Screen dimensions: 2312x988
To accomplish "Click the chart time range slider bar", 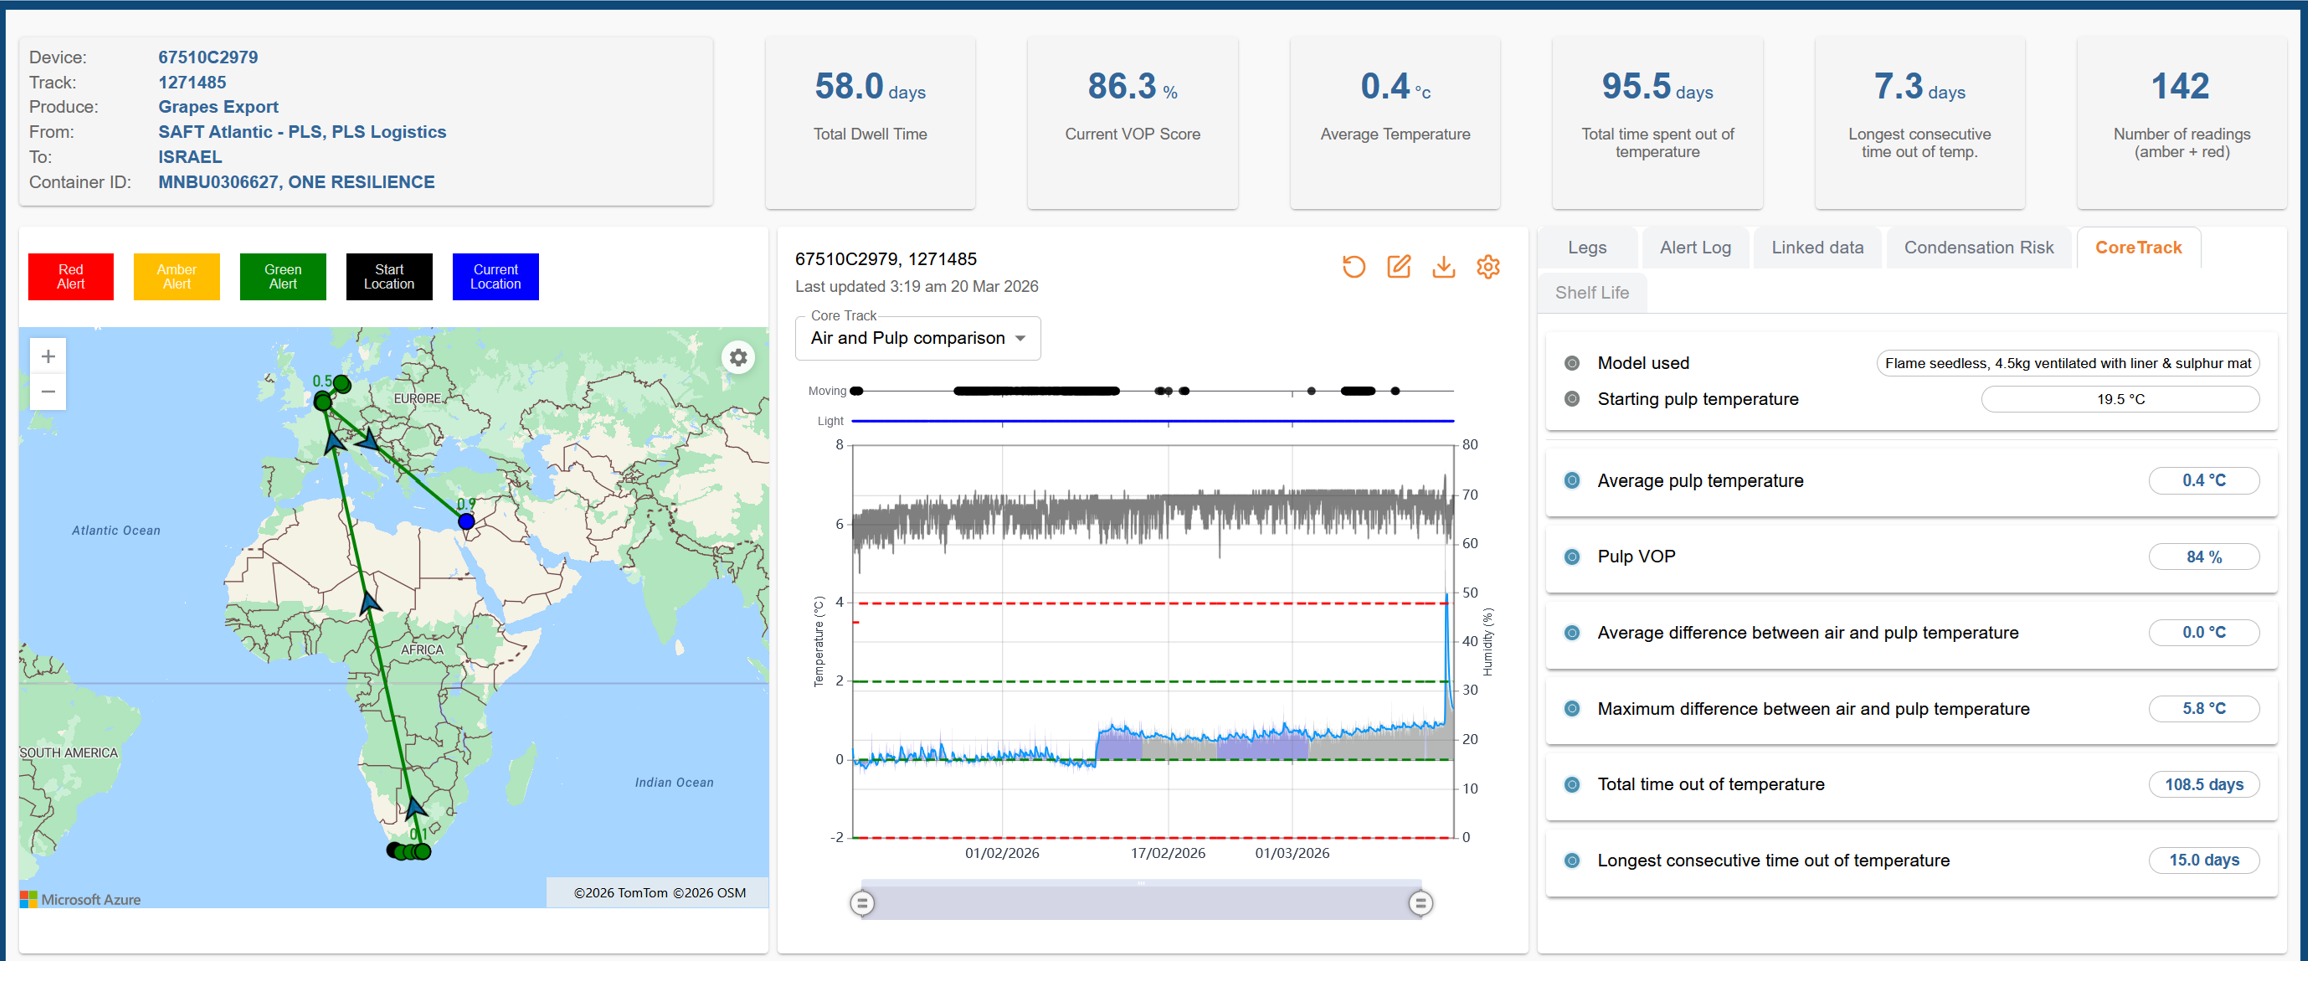I will [x=1141, y=901].
